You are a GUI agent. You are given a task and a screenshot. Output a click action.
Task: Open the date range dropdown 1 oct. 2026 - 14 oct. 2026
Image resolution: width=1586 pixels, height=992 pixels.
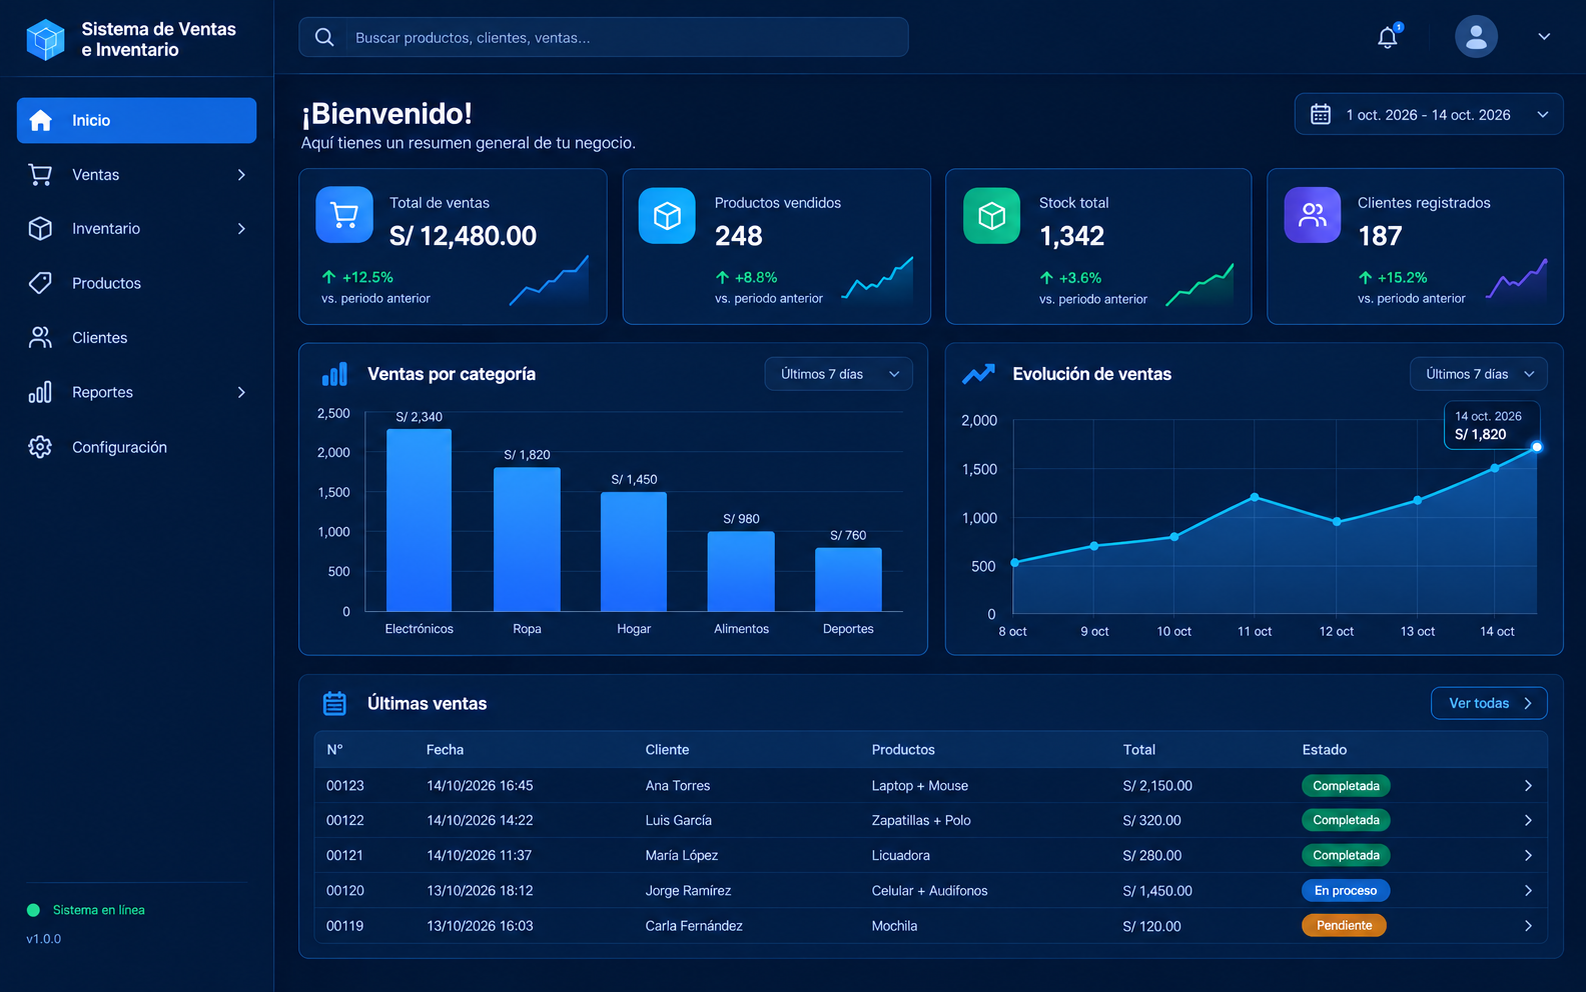(x=1429, y=115)
